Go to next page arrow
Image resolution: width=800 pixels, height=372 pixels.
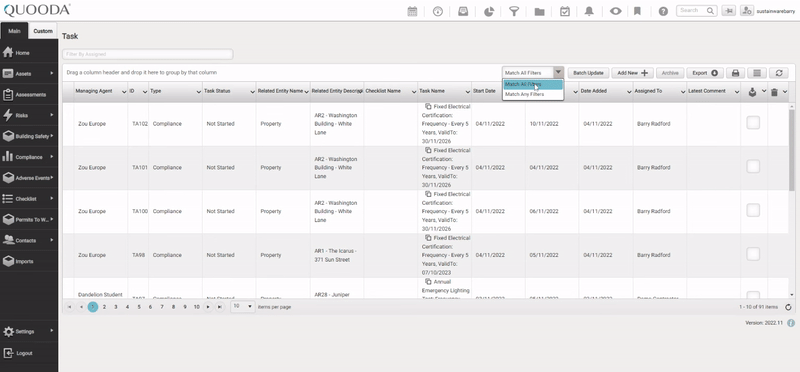tap(208, 307)
